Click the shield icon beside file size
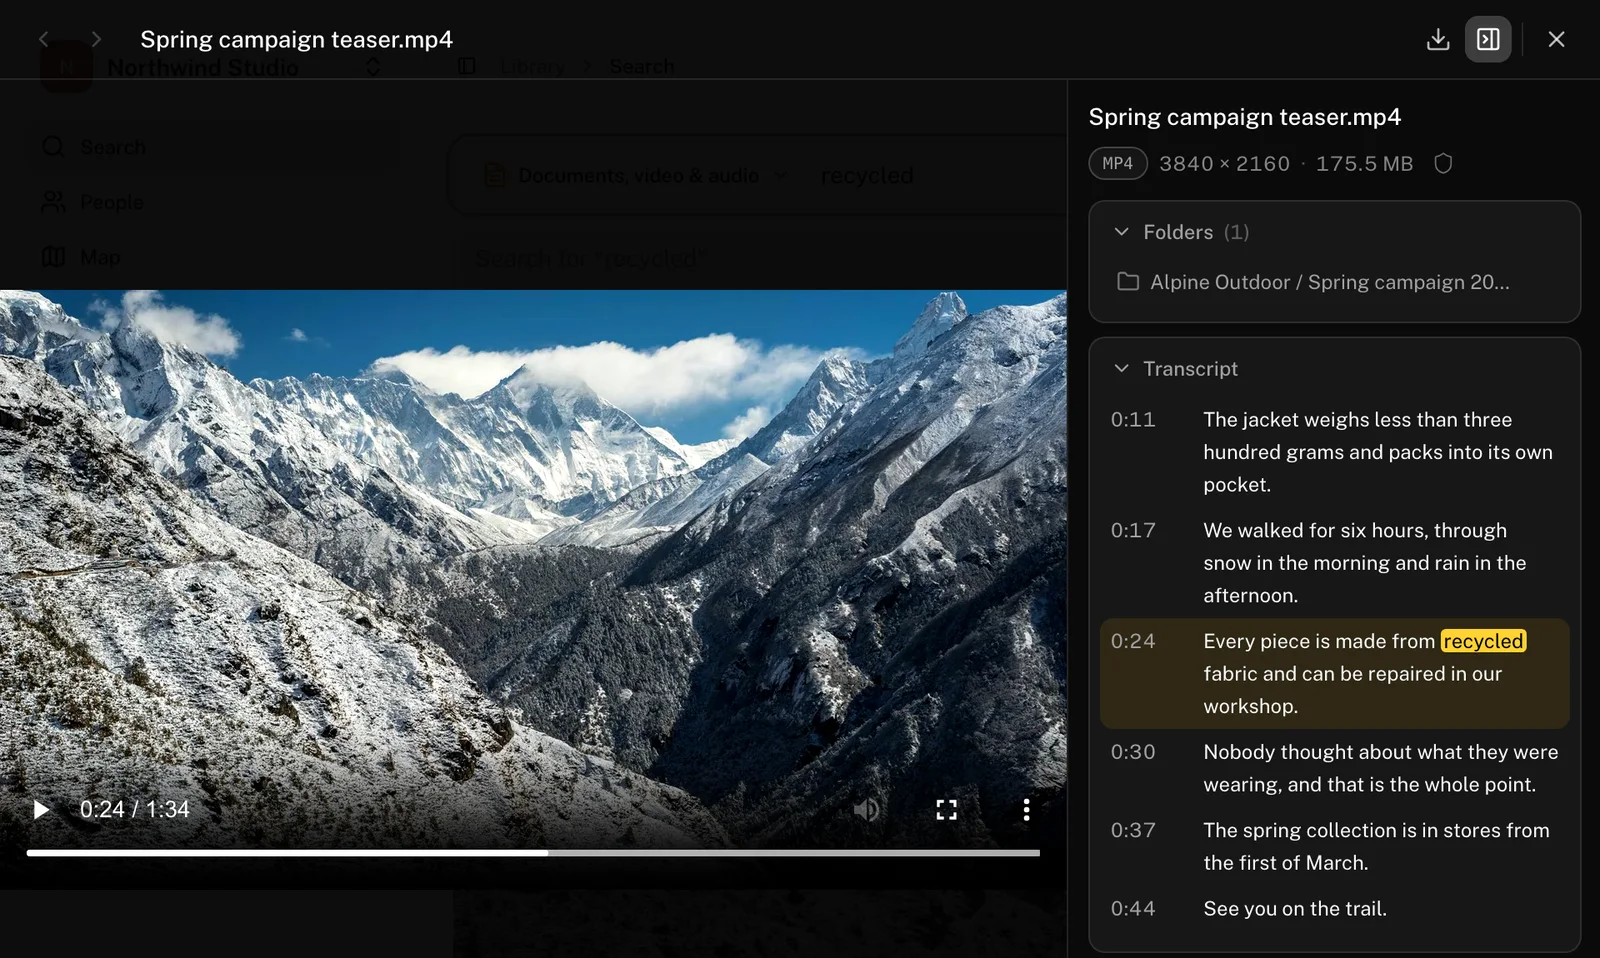 [1443, 163]
